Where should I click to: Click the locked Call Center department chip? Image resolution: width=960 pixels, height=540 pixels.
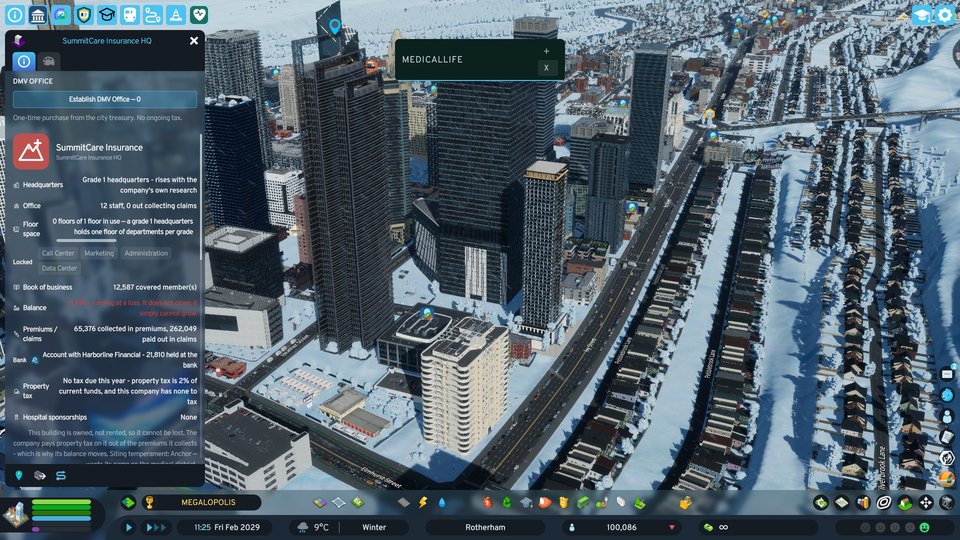coord(58,253)
